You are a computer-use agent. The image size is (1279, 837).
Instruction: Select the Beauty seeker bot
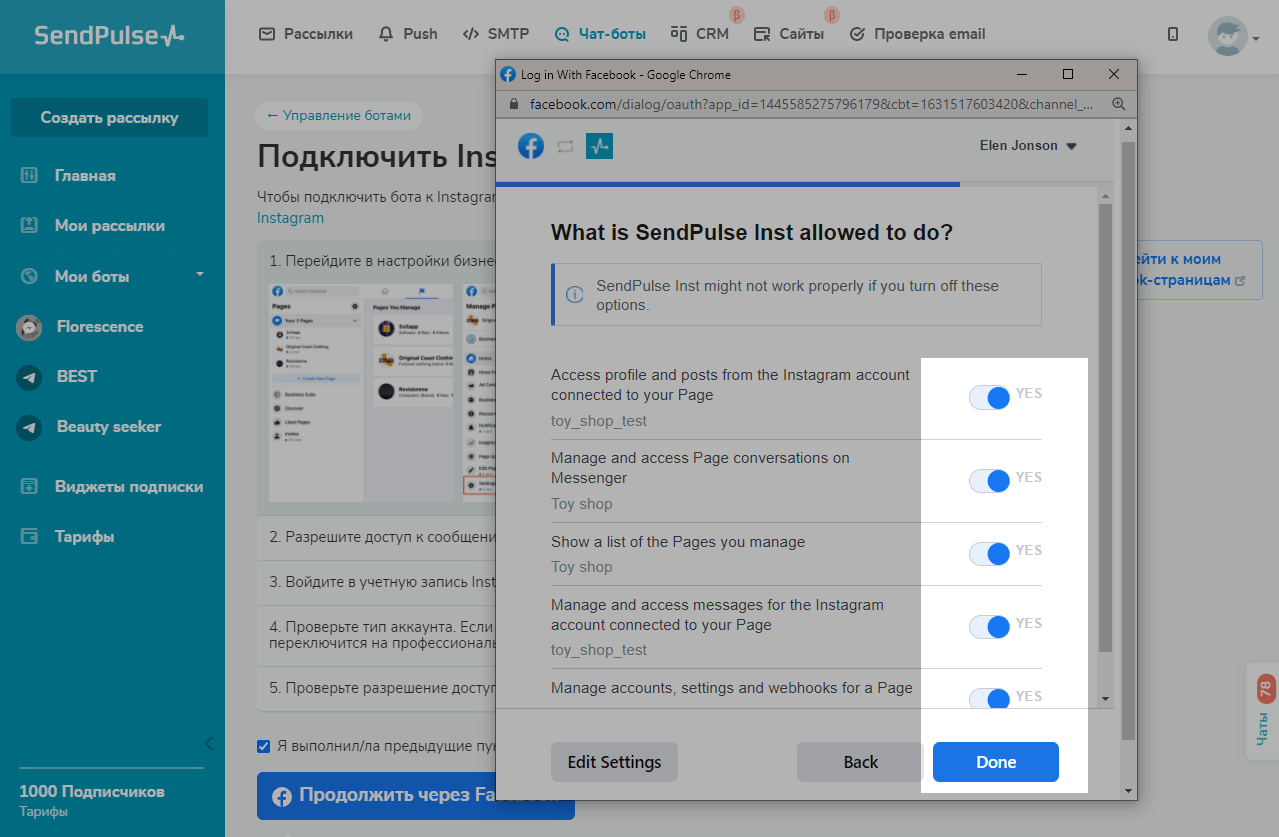click(109, 426)
